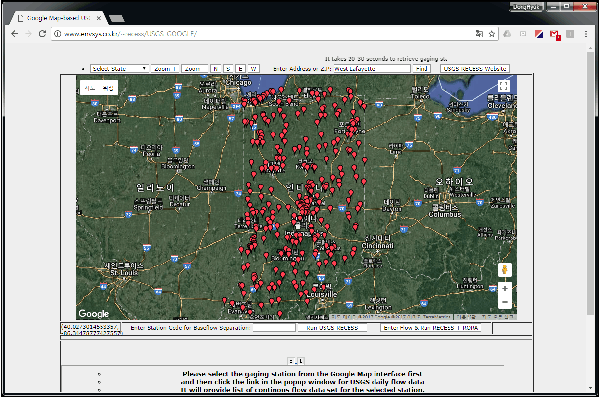600x397 pixels.
Task: Click the station code input field
Action: pos(274,328)
